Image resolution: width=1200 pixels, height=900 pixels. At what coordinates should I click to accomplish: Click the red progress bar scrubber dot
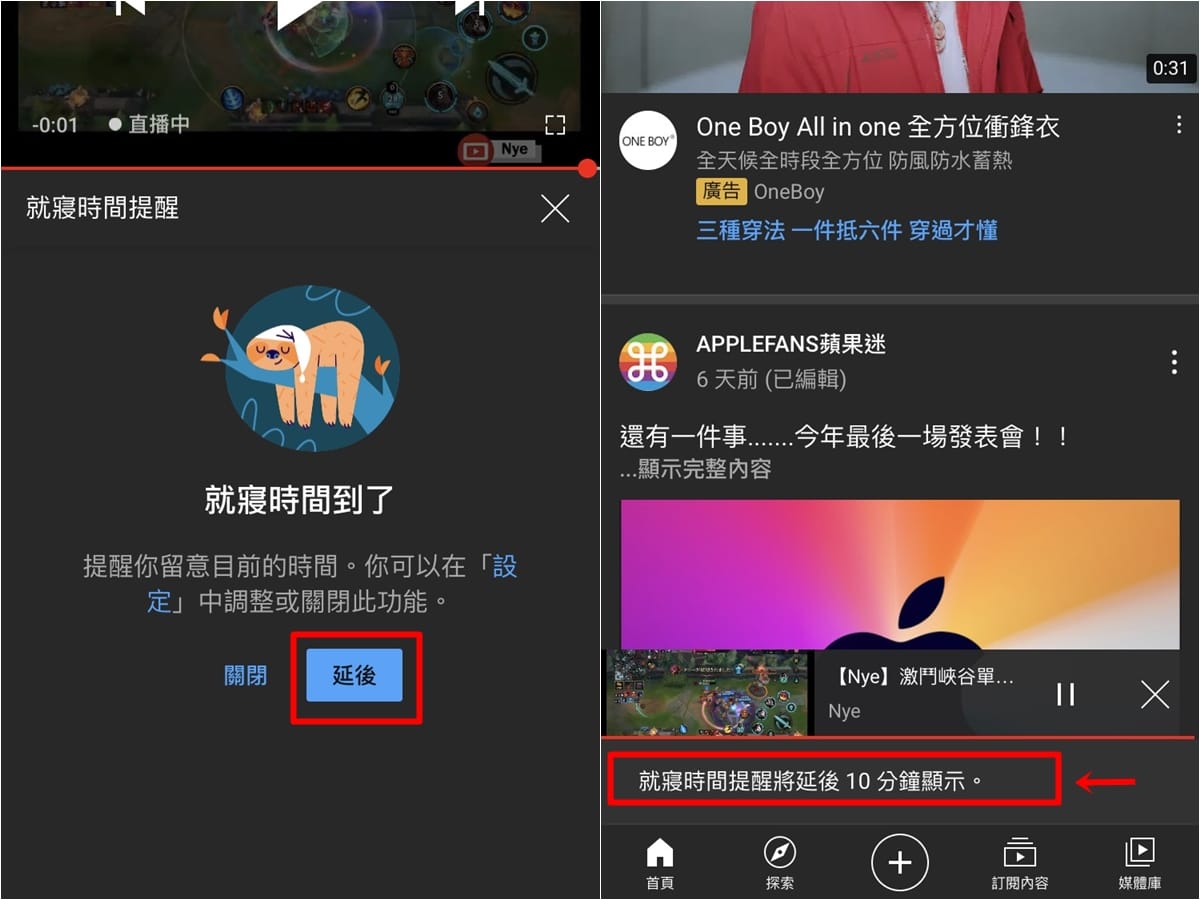(x=587, y=168)
